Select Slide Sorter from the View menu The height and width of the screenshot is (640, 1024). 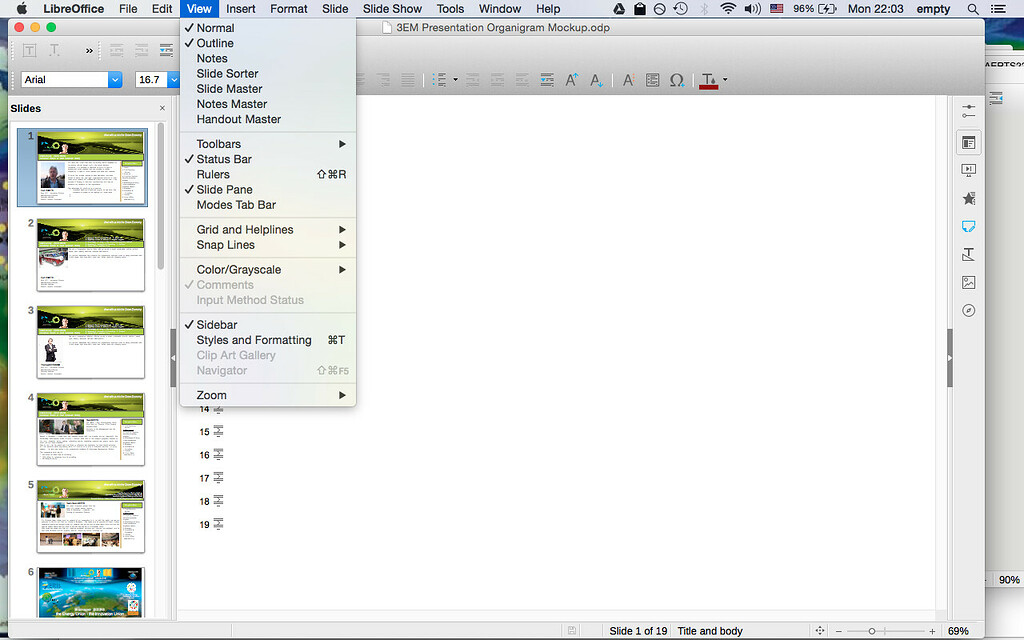(228, 73)
